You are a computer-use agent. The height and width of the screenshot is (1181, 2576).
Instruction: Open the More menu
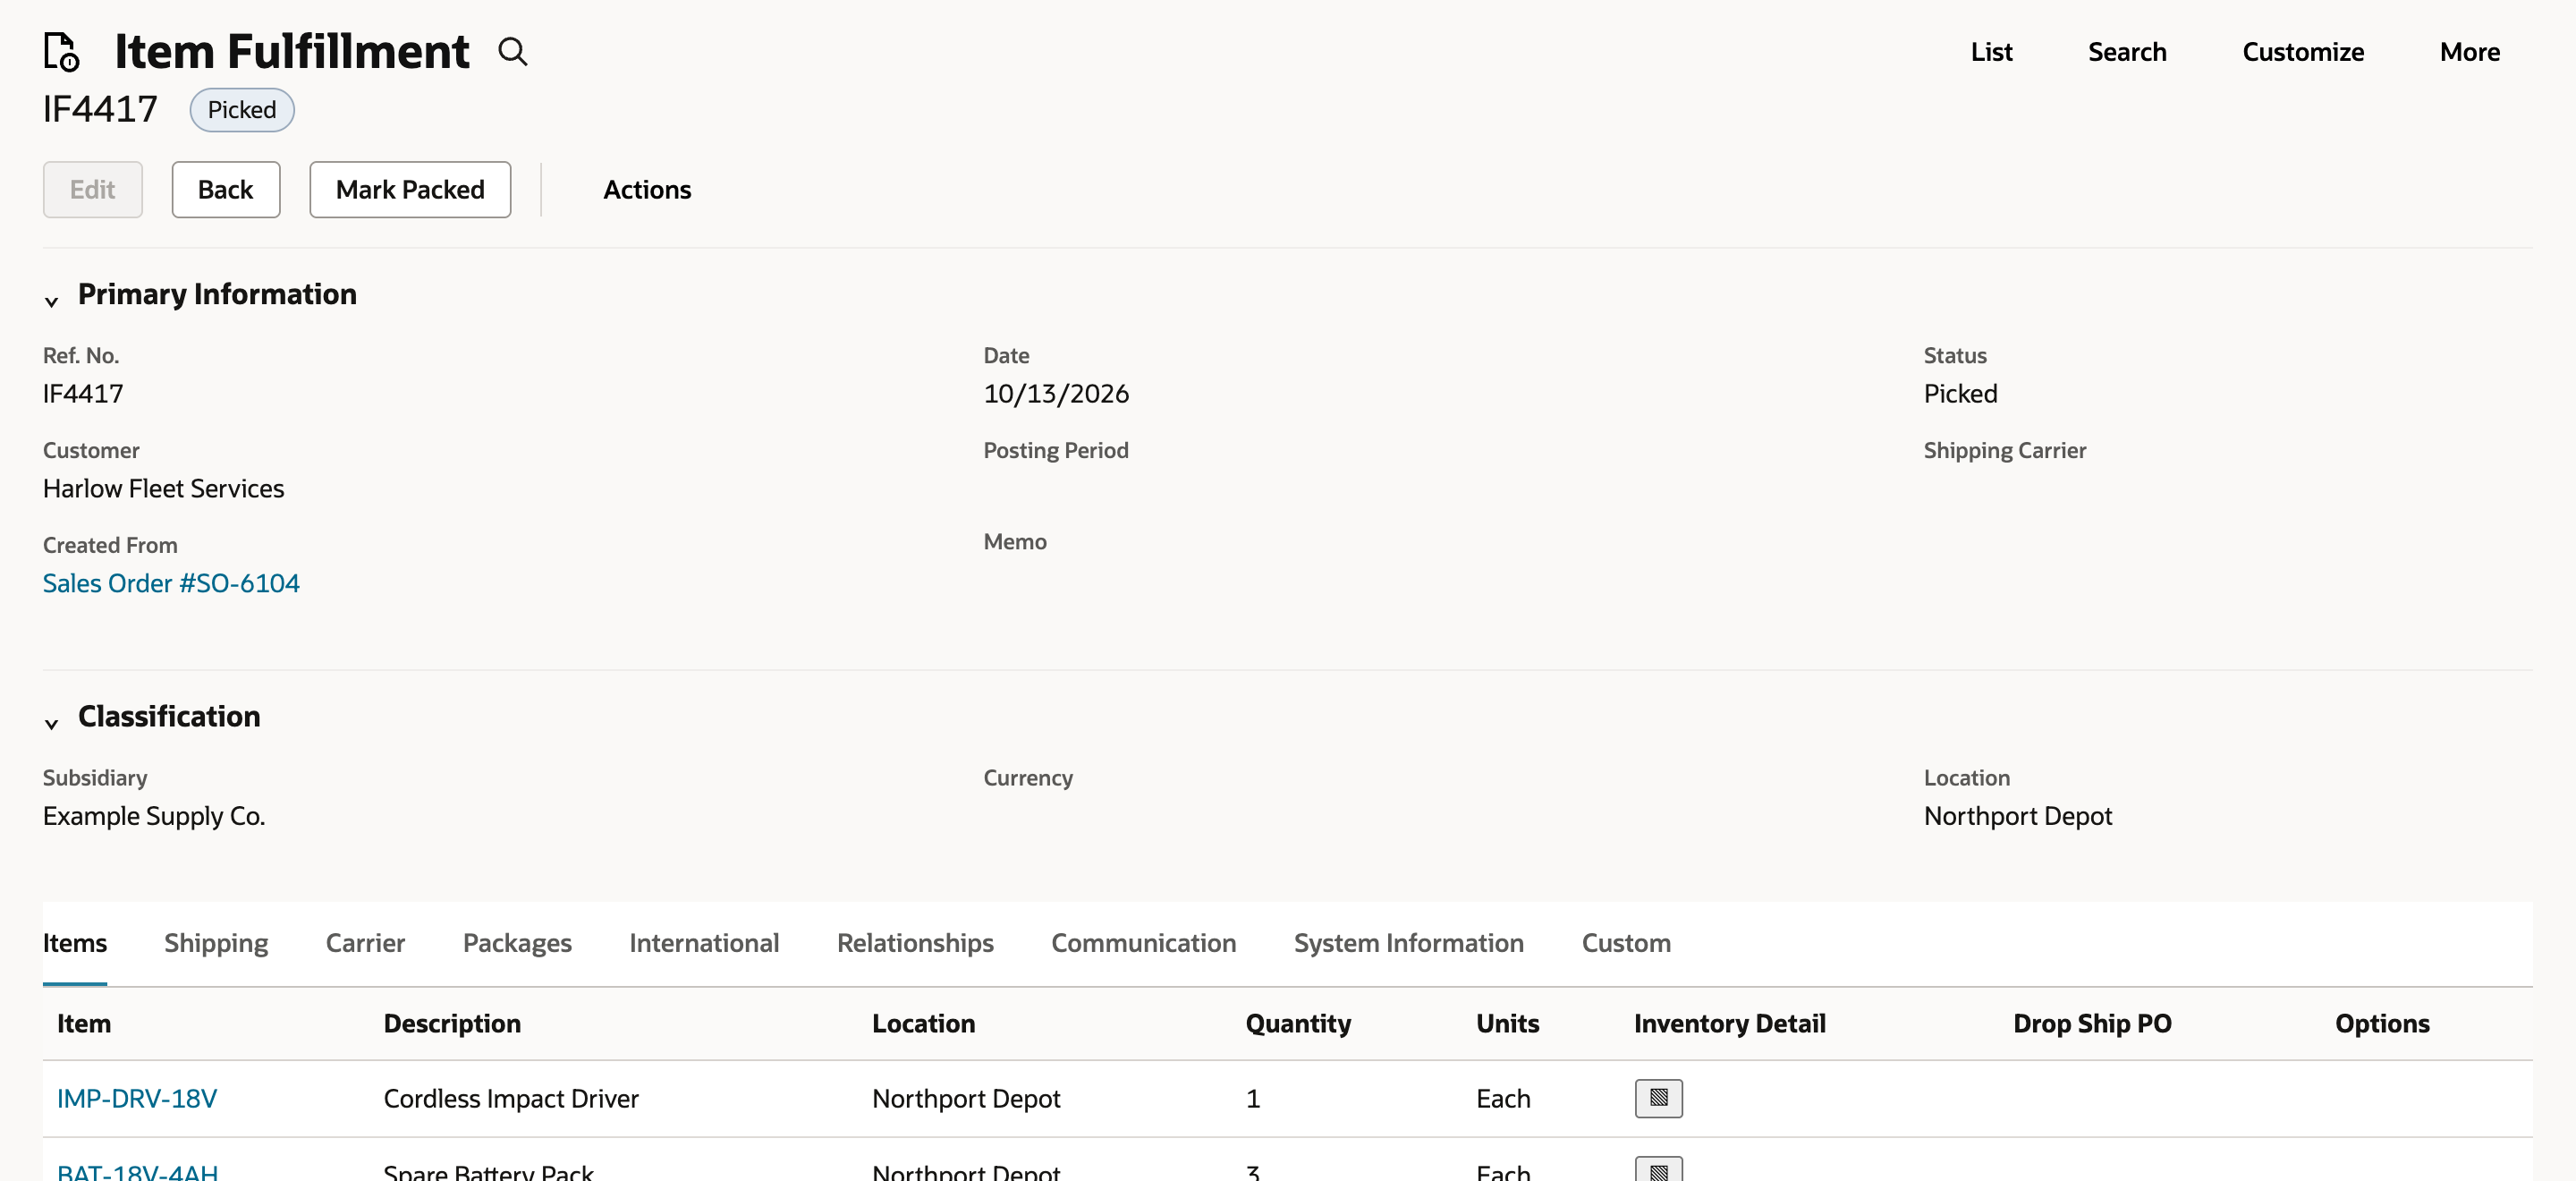coord(2469,52)
